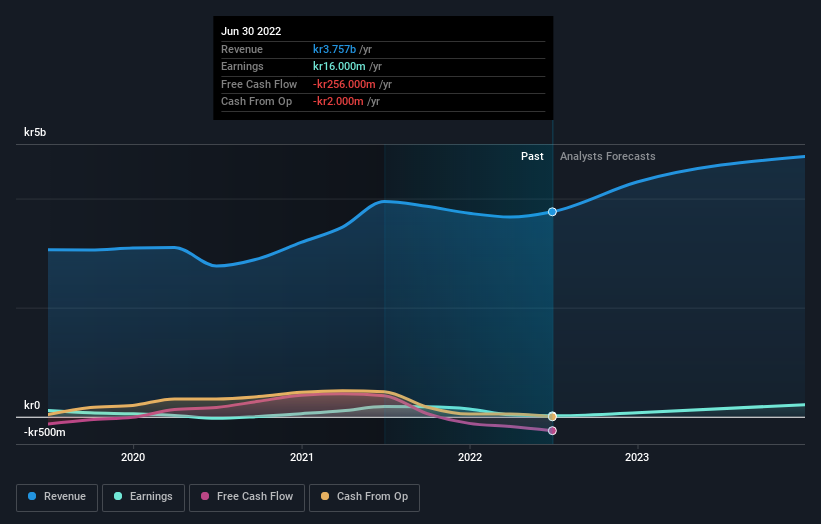Click the kr3.757b revenue value in tooltip

(335, 49)
